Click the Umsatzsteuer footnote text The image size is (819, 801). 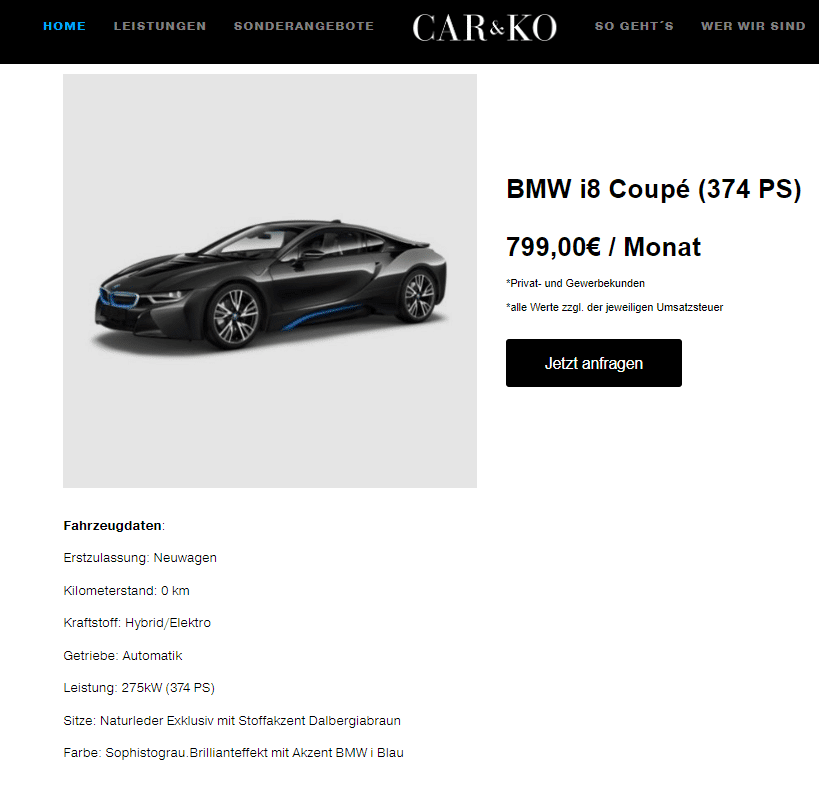click(614, 307)
